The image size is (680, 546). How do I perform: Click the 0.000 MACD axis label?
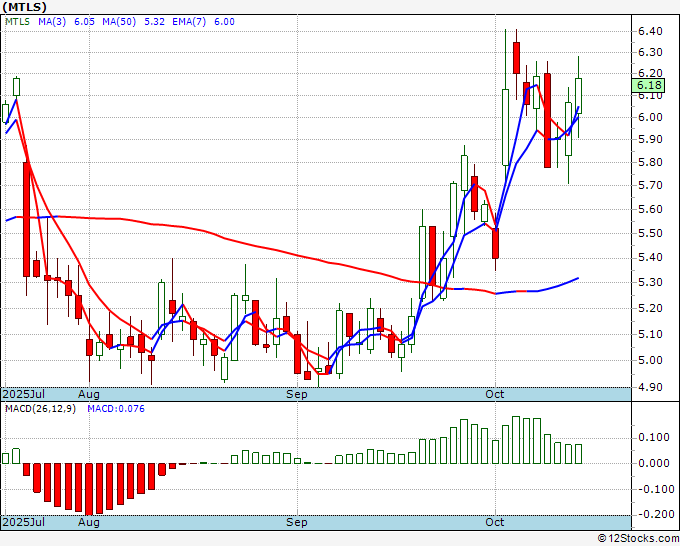click(654, 463)
